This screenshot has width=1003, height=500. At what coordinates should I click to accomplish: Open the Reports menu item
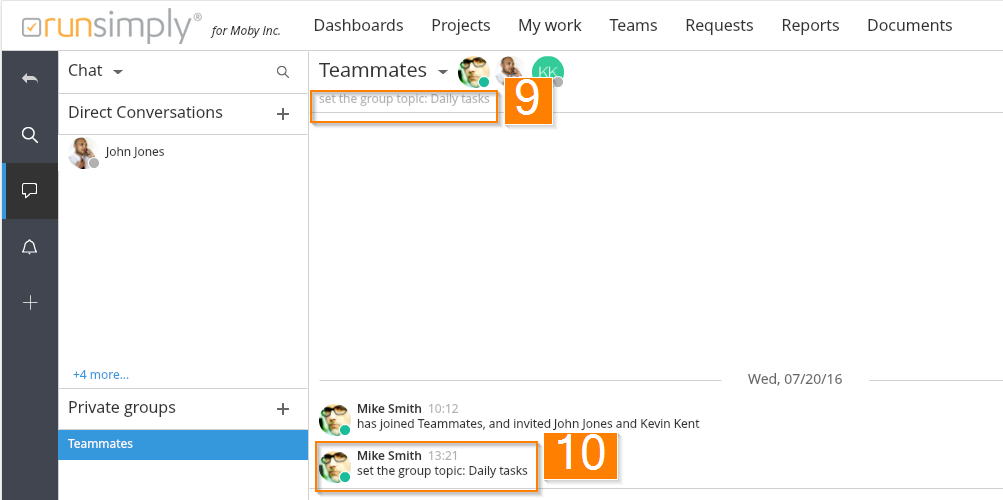(810, 25)
